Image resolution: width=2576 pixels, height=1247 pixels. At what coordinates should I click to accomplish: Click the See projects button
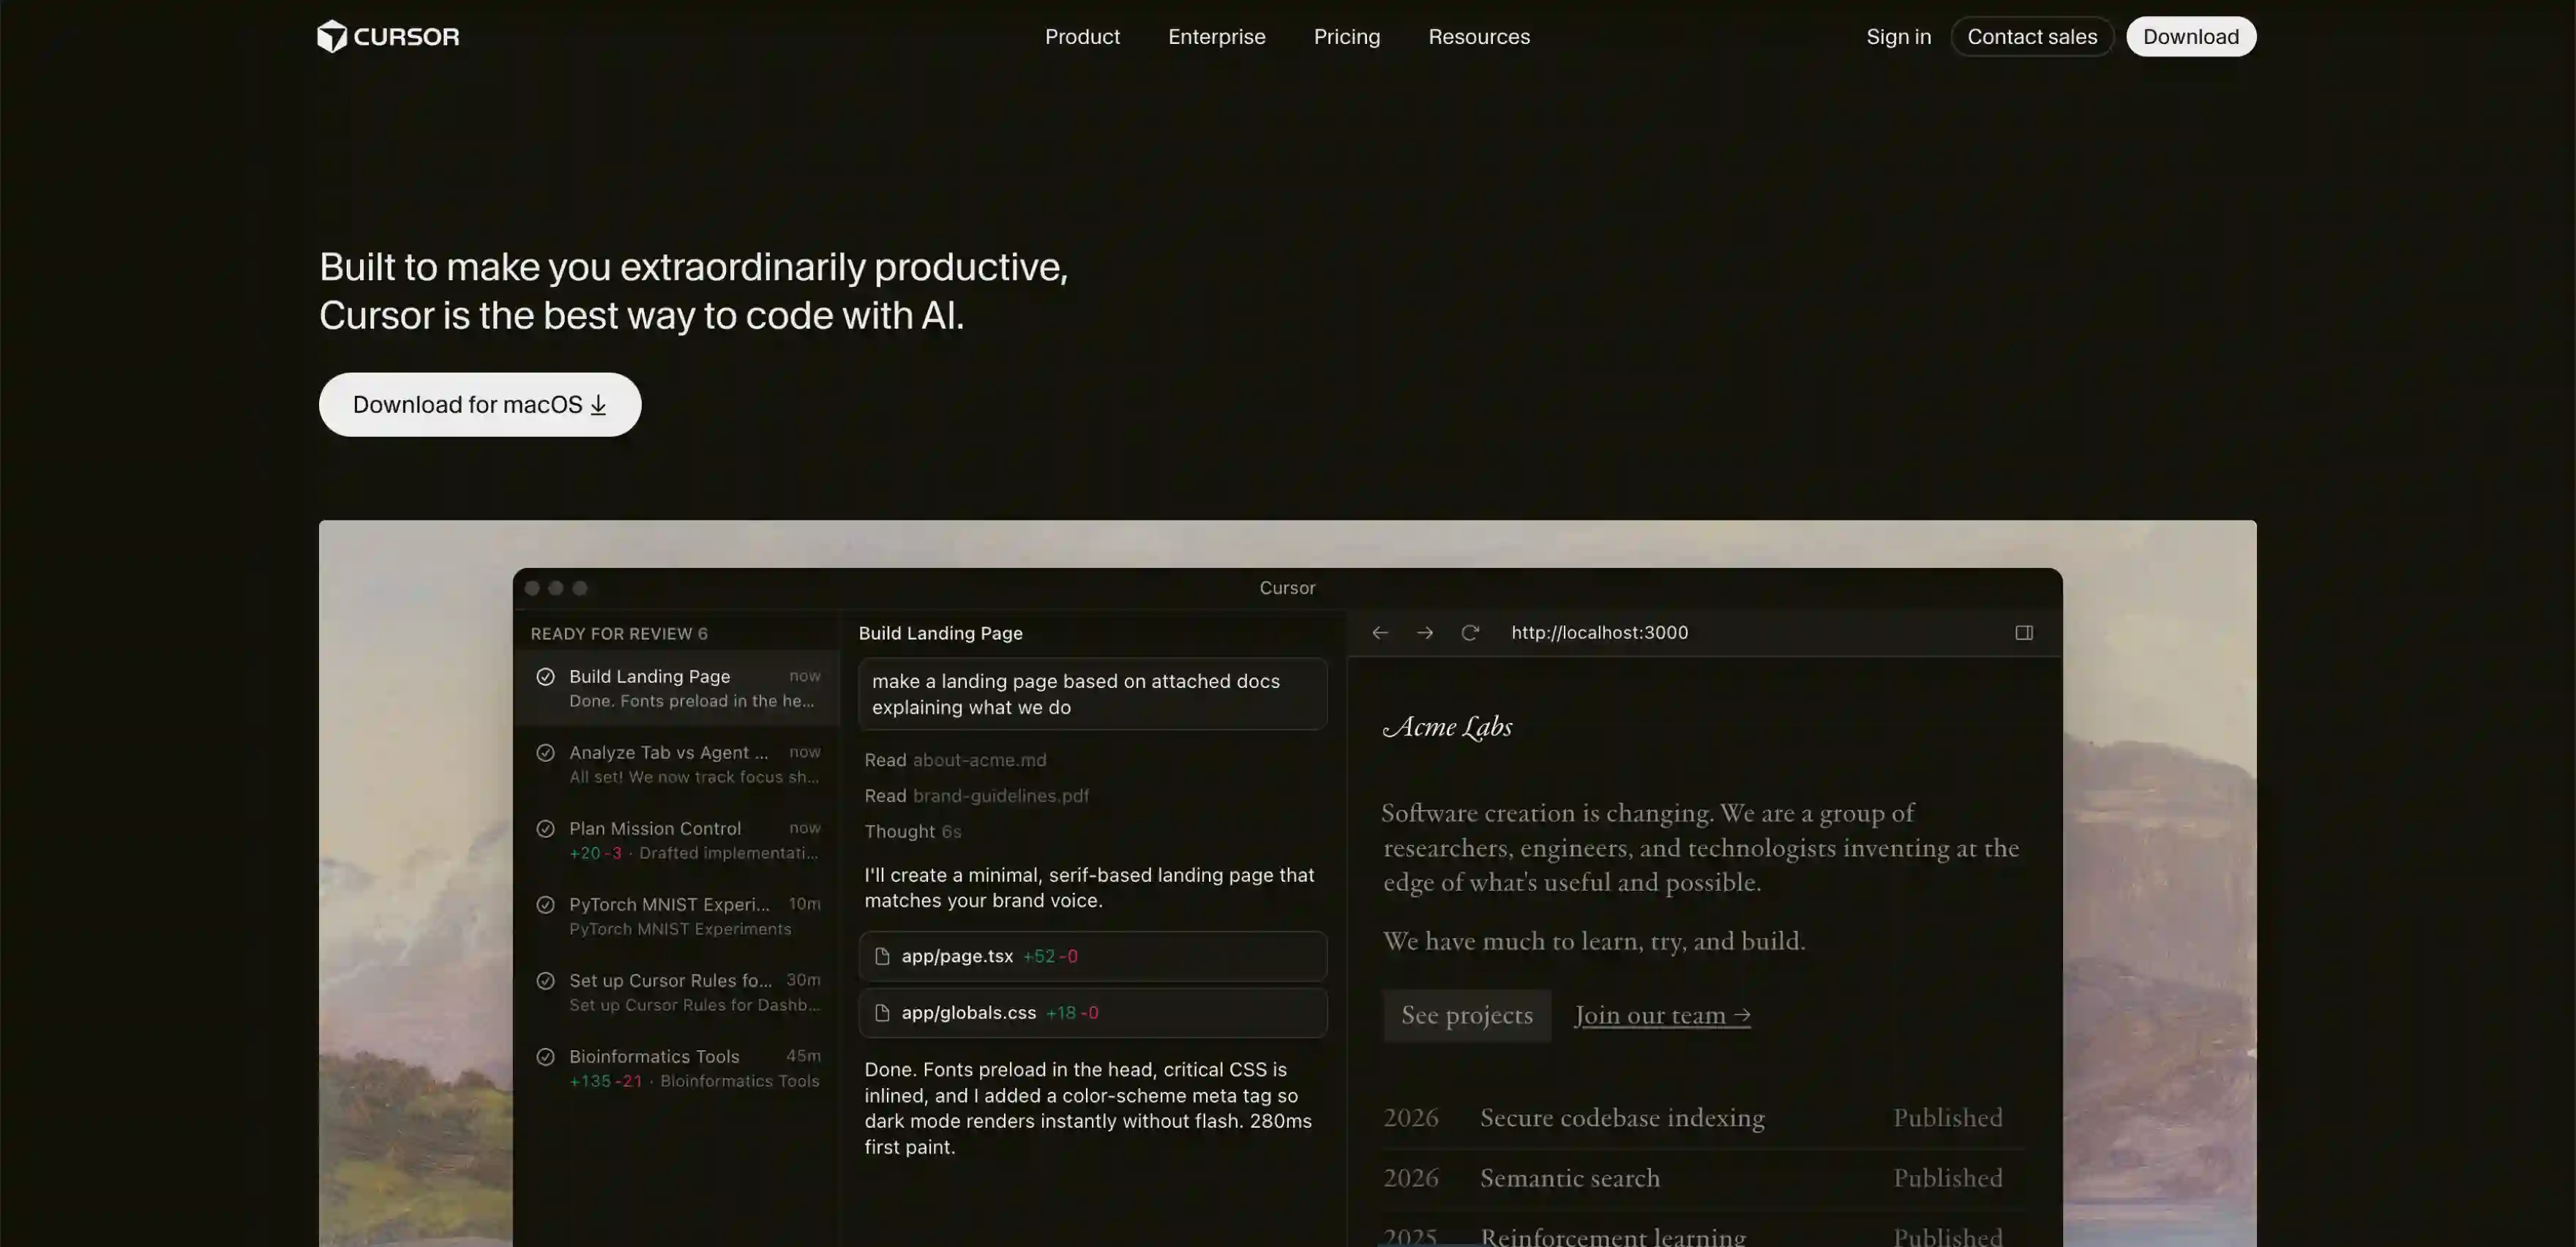(1466, 1016)
